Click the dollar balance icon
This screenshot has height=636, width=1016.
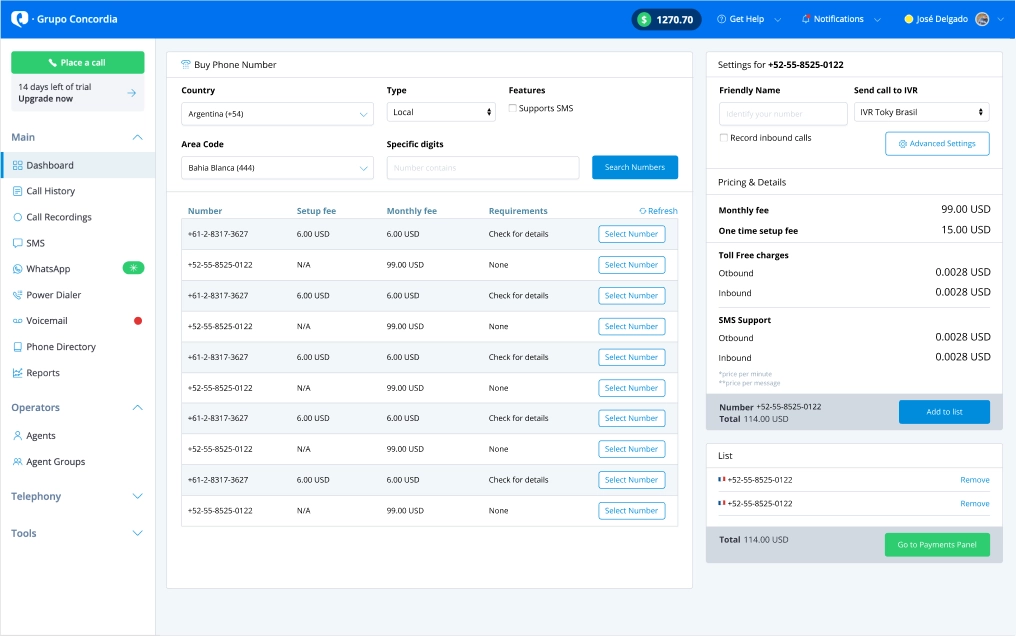click(x=644, y=19)
